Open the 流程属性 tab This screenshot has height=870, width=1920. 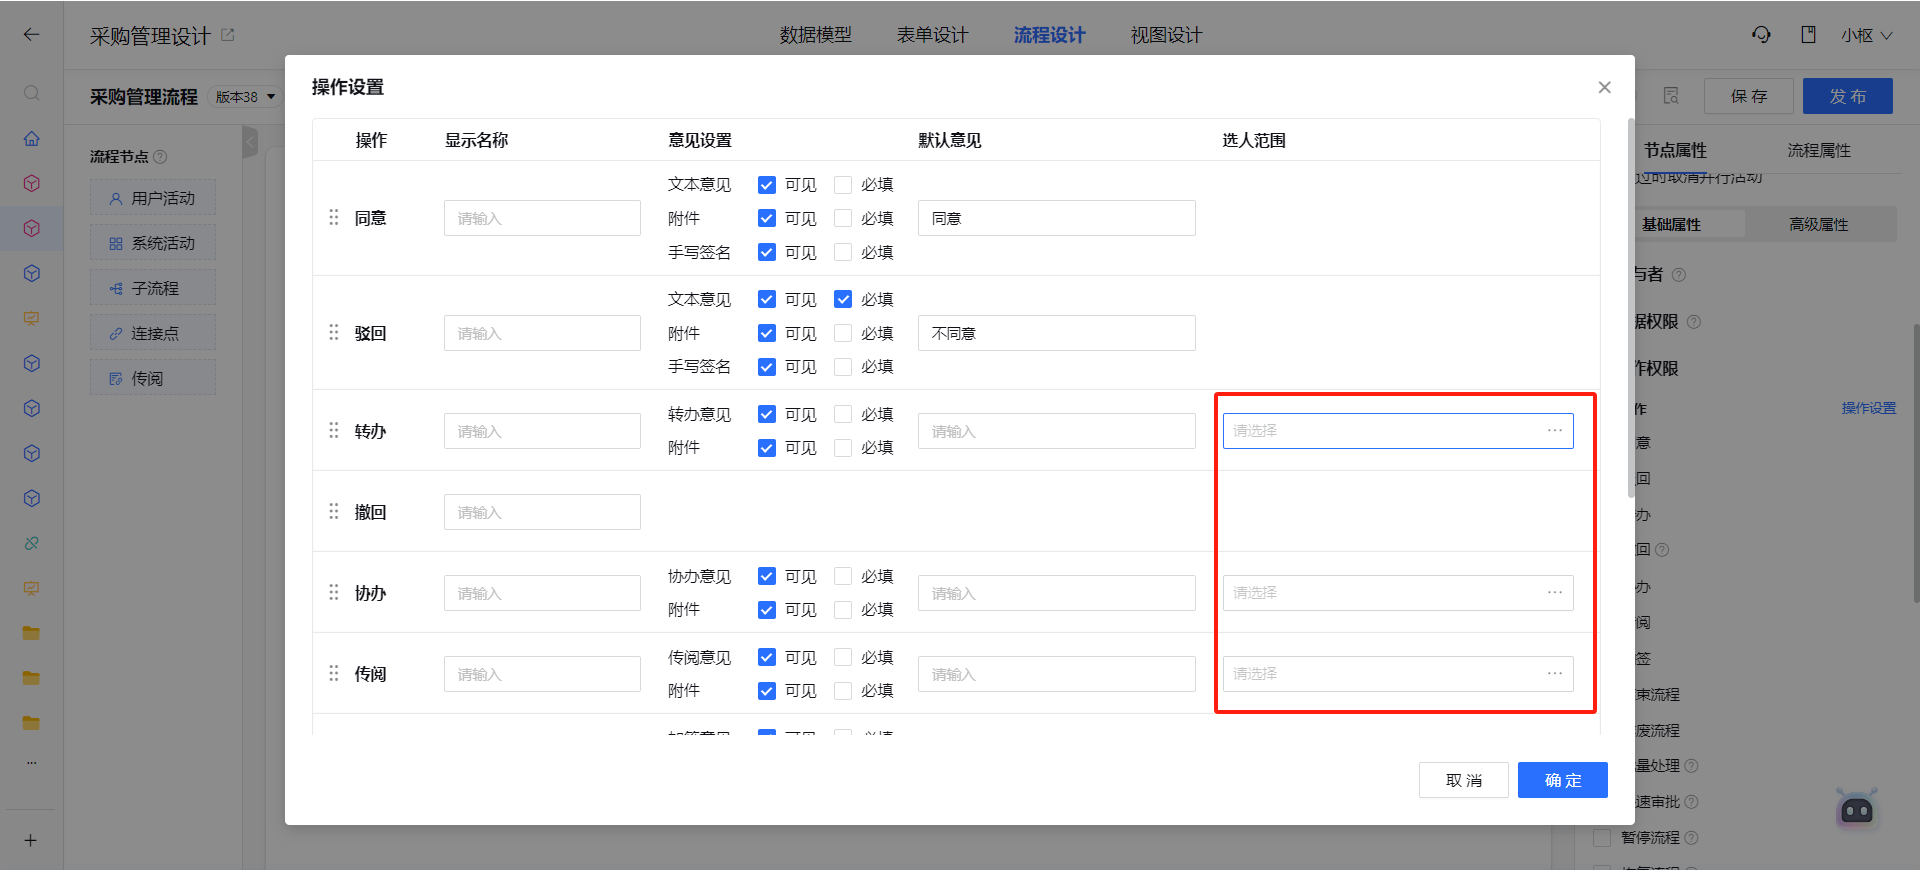pyautogui.click(x=1819, y=150)
